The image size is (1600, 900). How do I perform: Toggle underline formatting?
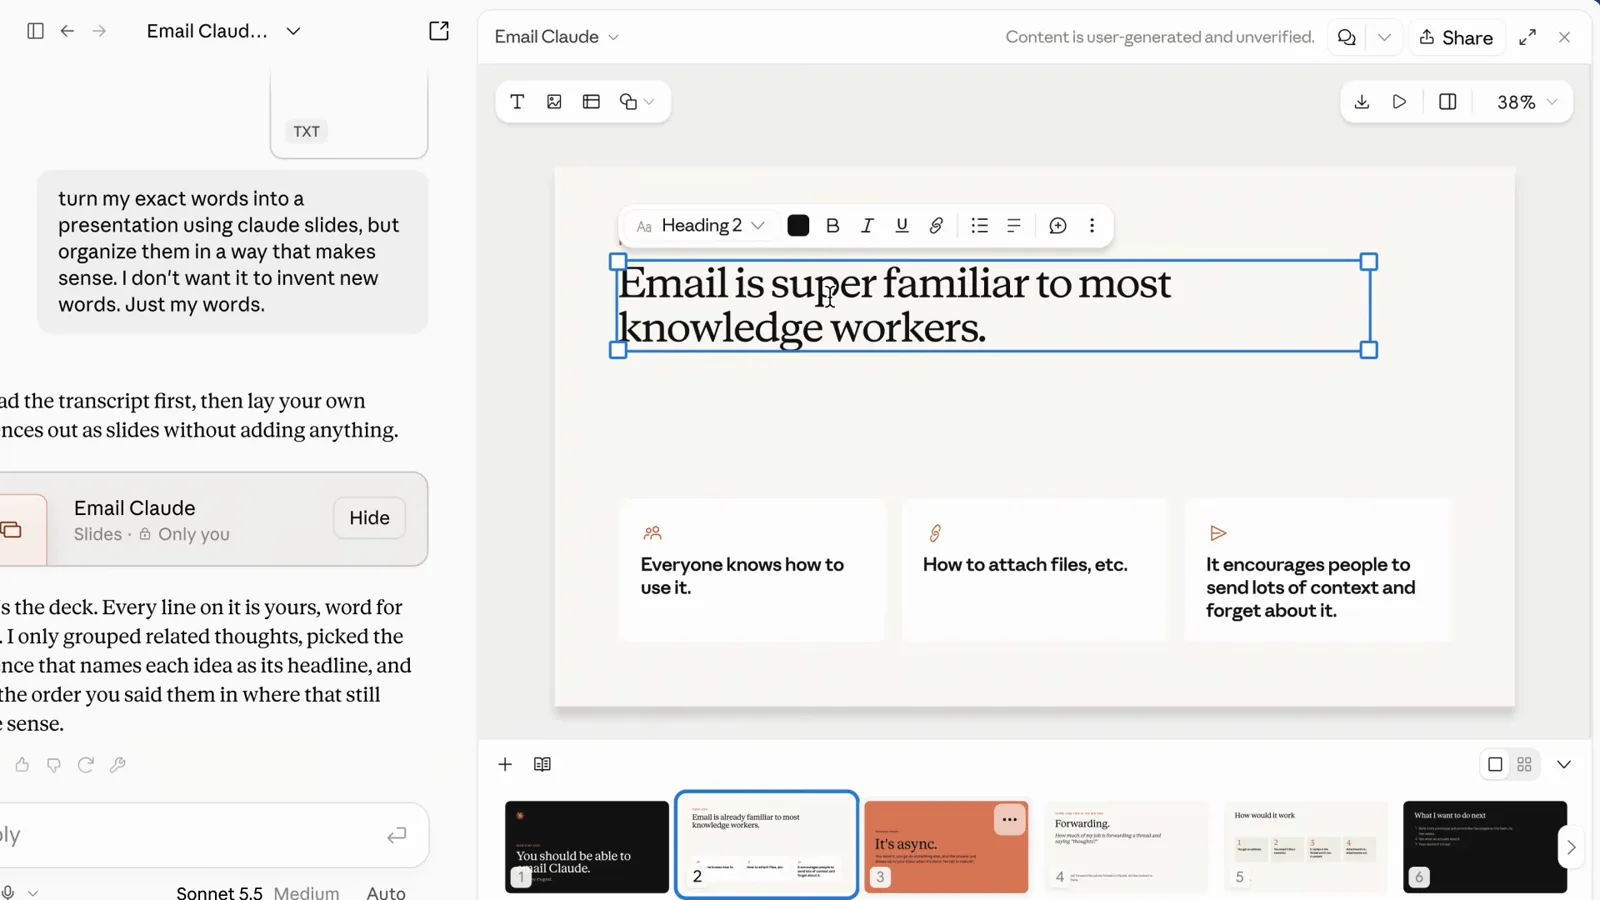[x=902, y=226]
